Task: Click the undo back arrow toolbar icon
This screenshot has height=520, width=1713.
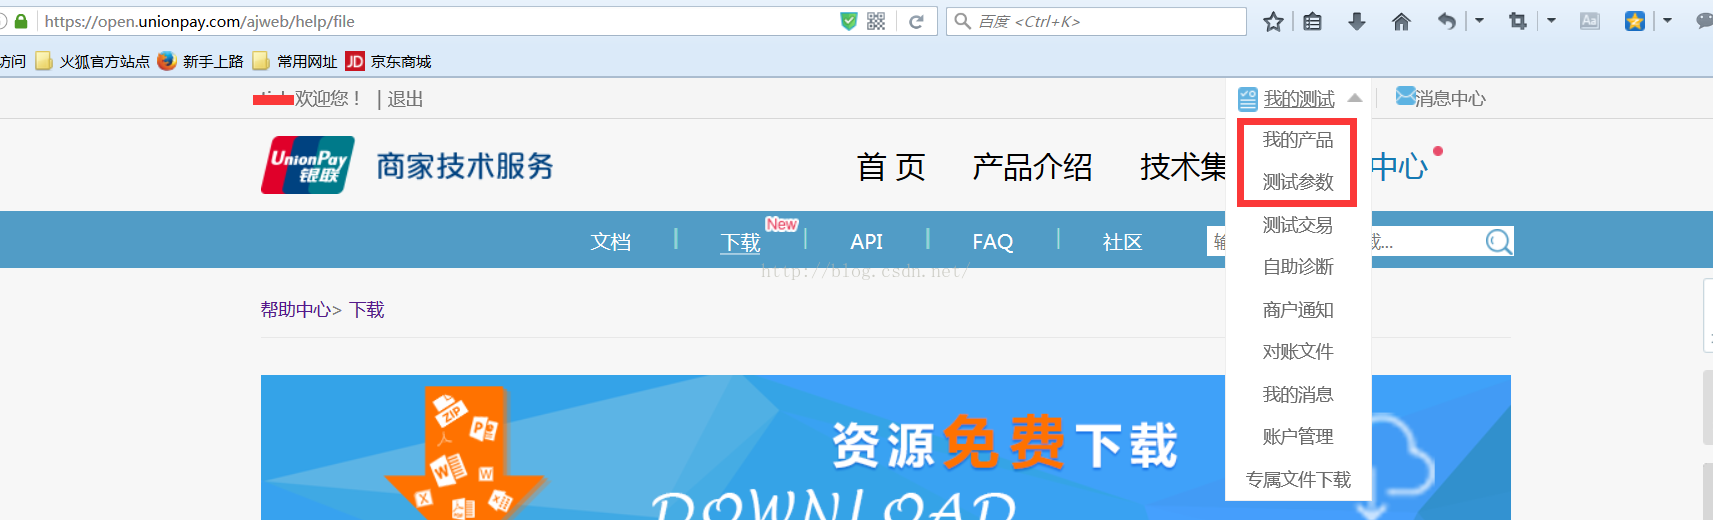Action: pyautogui.click(x=1446, y=21)
